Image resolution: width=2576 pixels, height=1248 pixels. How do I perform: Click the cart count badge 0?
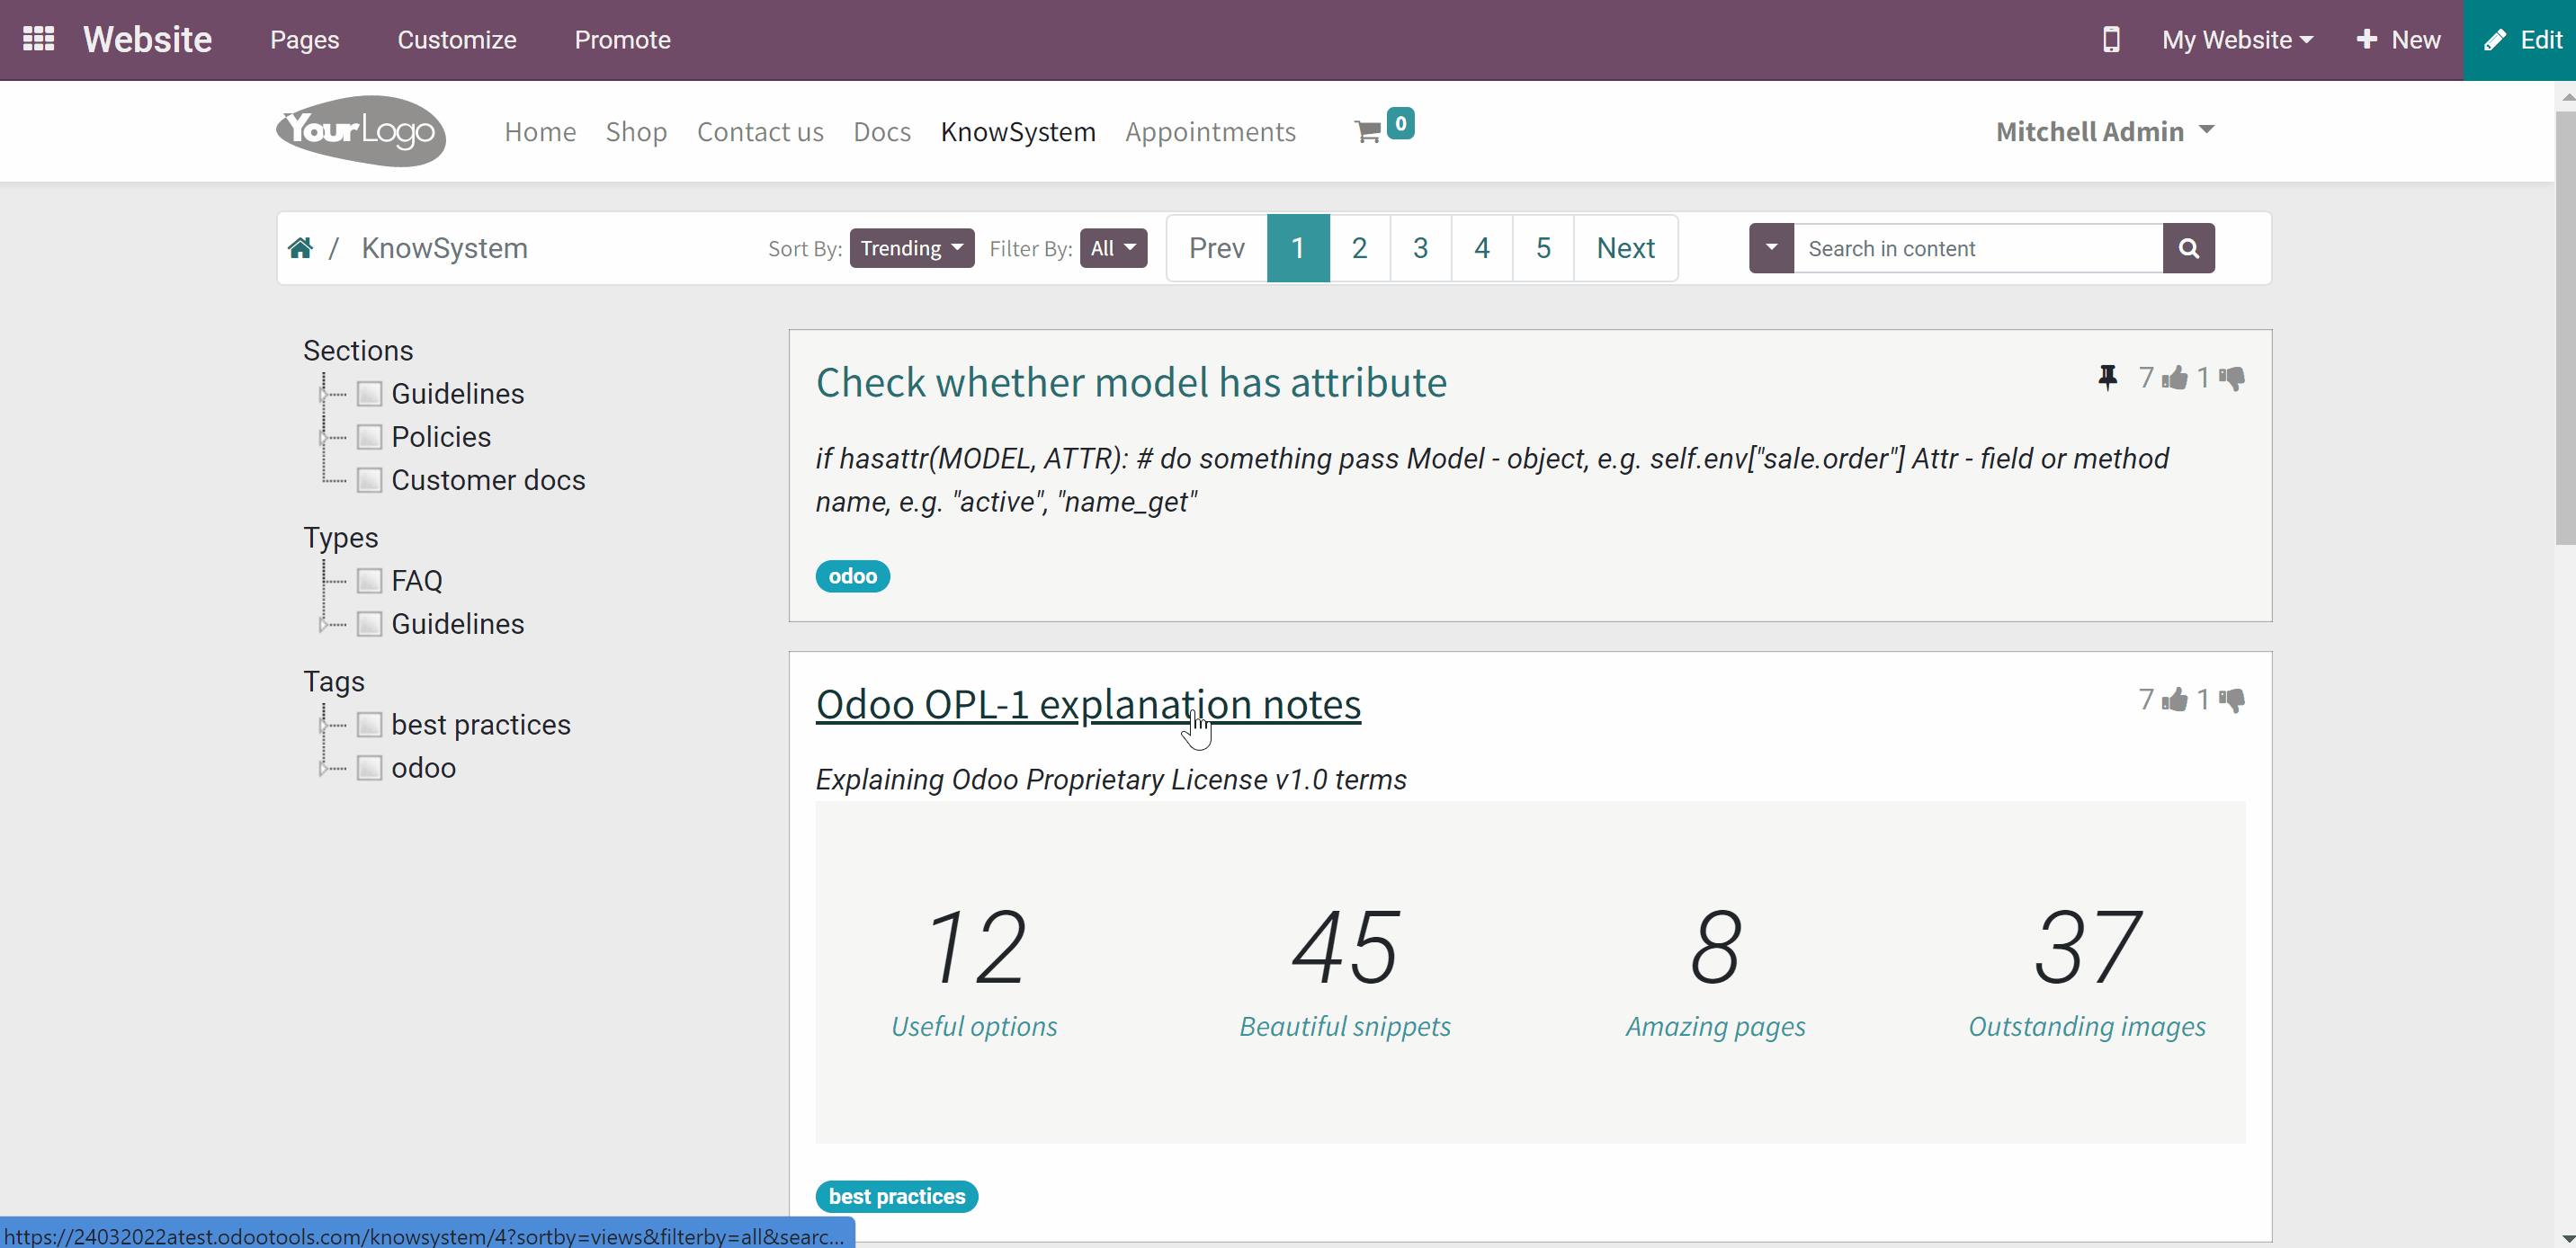point(1400,123)
